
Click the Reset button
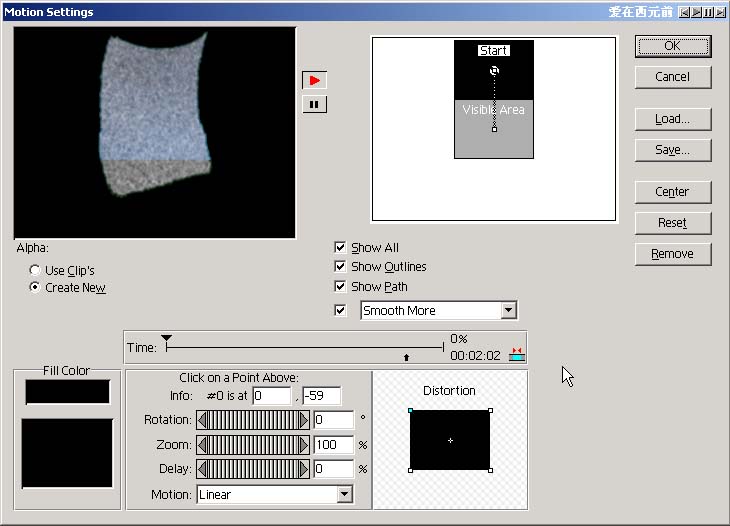673,223
